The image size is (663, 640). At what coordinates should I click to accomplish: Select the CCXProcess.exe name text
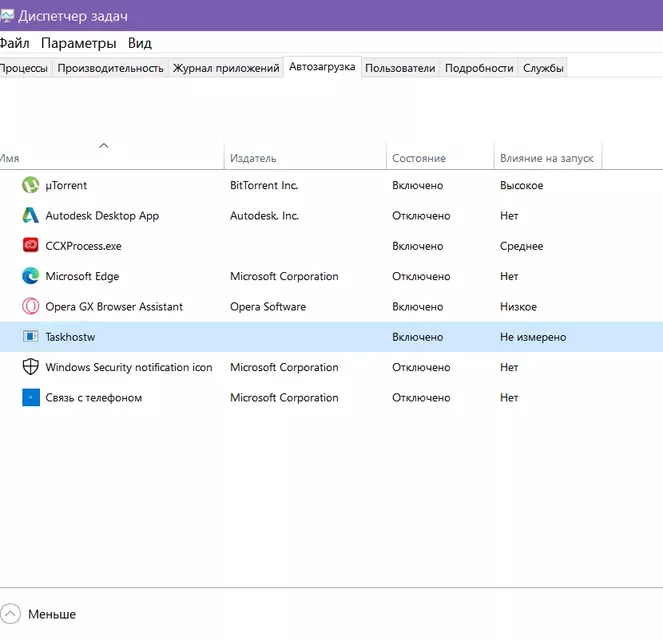coord(83,246)
